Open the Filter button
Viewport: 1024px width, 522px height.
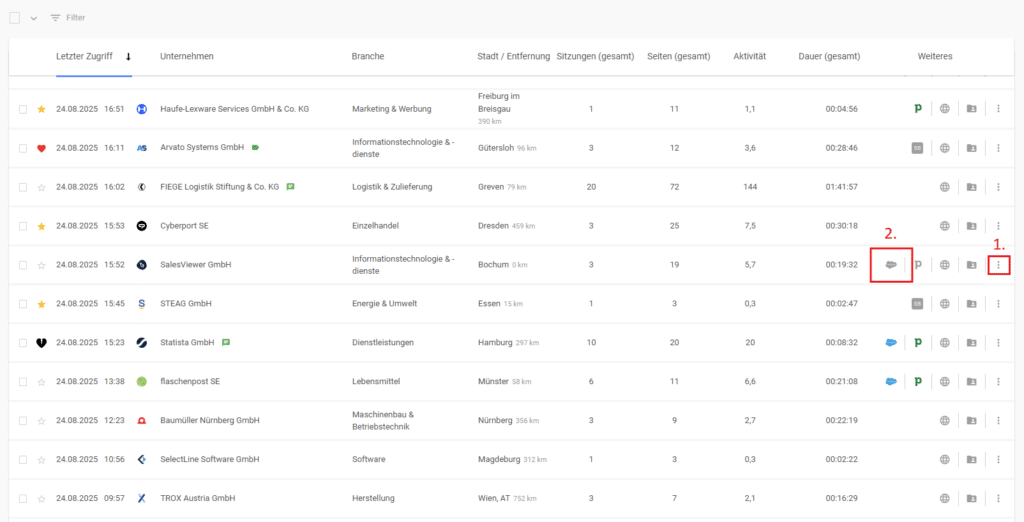[68, 18]
